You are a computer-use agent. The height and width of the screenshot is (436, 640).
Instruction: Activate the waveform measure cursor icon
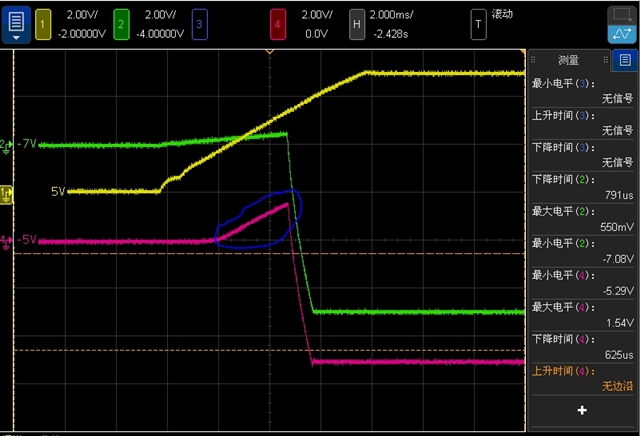[622, 34]
